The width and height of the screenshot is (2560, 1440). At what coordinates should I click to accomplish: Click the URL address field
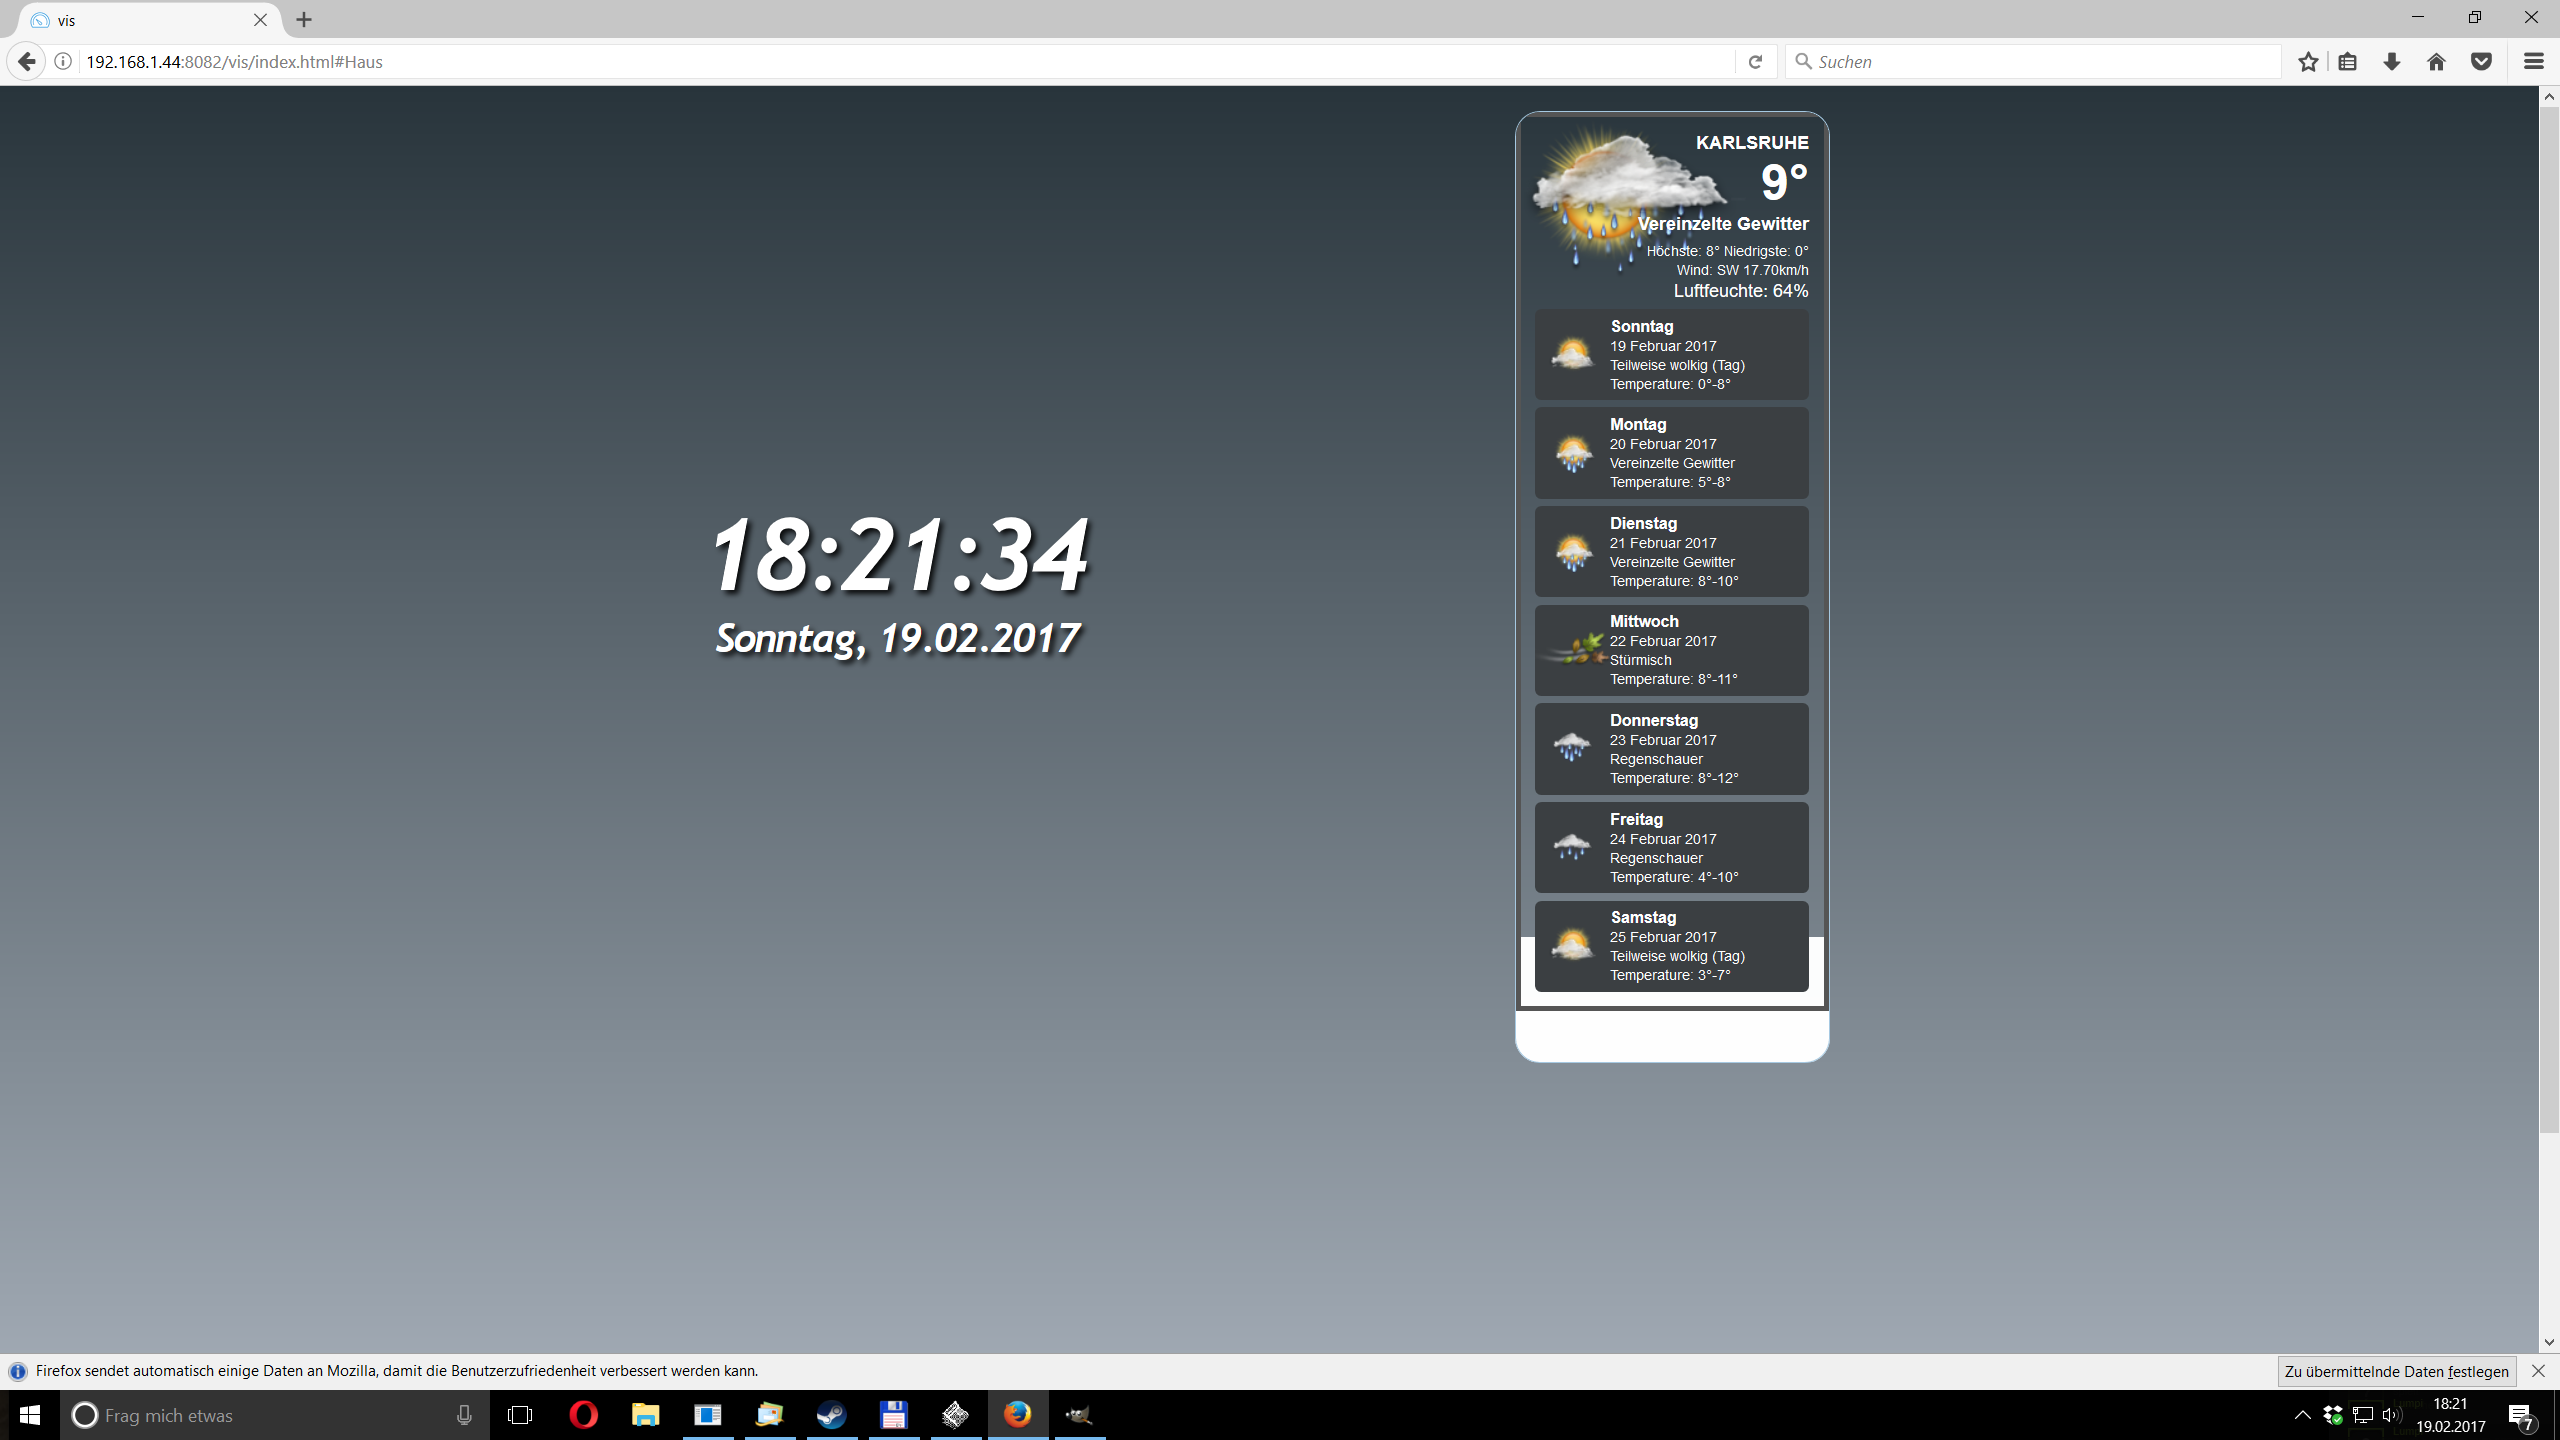[900, 62]
